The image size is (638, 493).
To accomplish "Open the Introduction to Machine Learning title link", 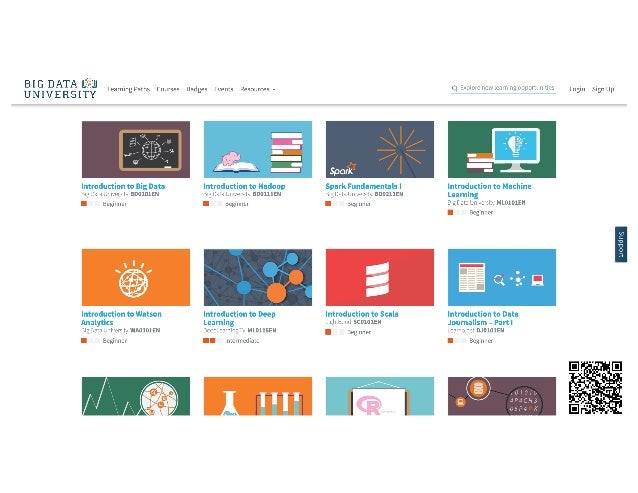I will (x=489, y=190).
